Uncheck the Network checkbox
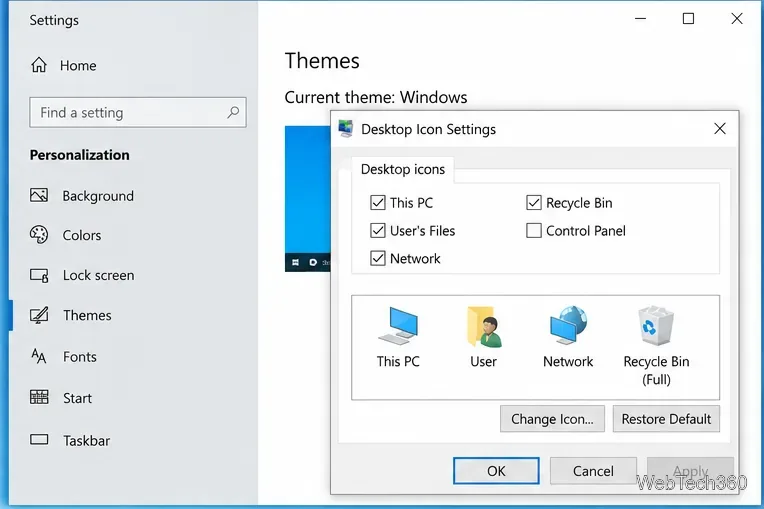764x509 pixels. coord(378,258)
